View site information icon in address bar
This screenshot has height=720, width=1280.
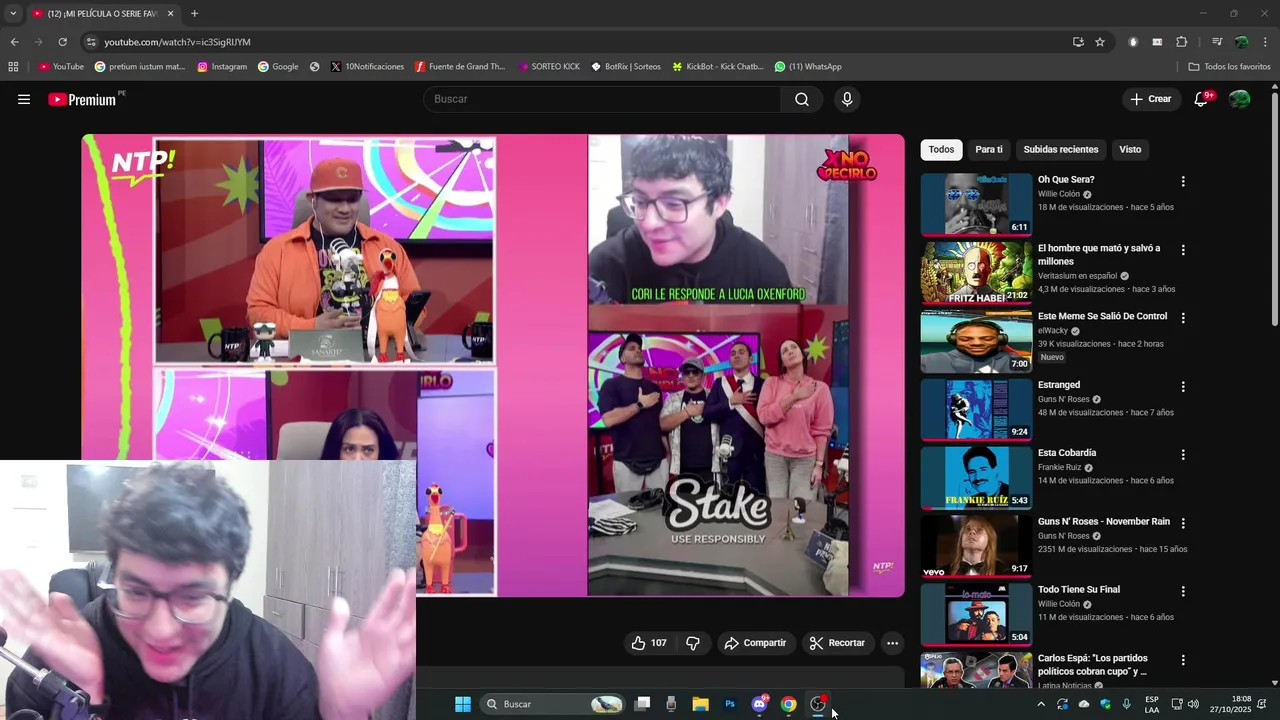click(x=91, y=42)
